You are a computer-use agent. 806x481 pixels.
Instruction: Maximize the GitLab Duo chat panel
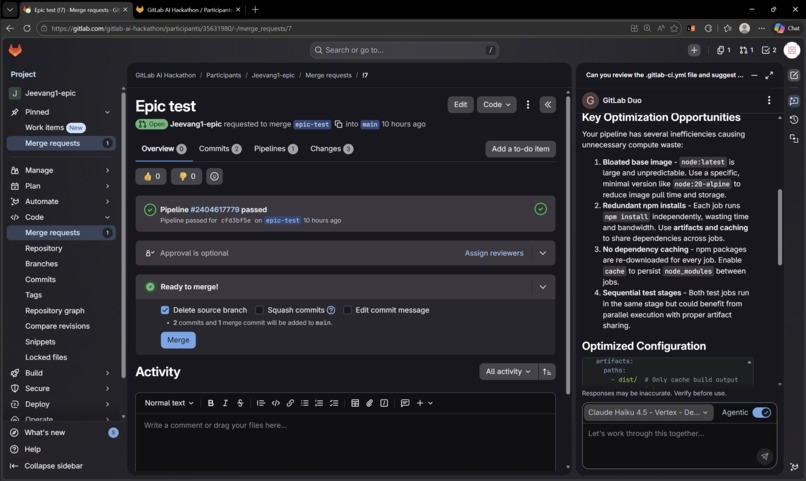coord(769,75)
